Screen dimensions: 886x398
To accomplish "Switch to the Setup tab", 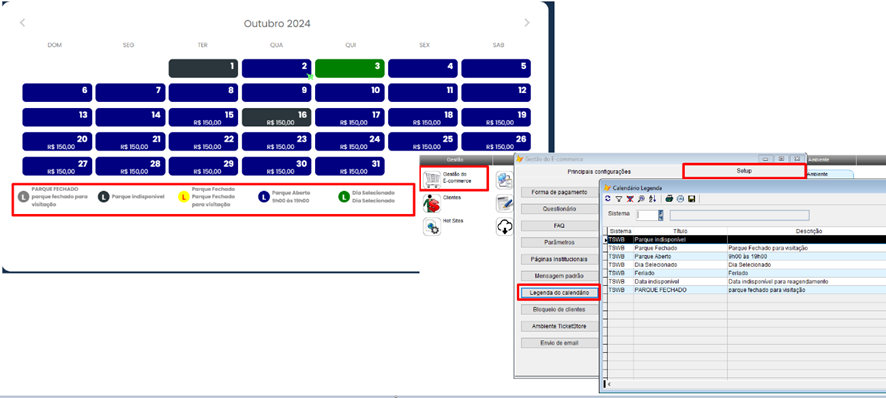I will (x=744, y=171).
